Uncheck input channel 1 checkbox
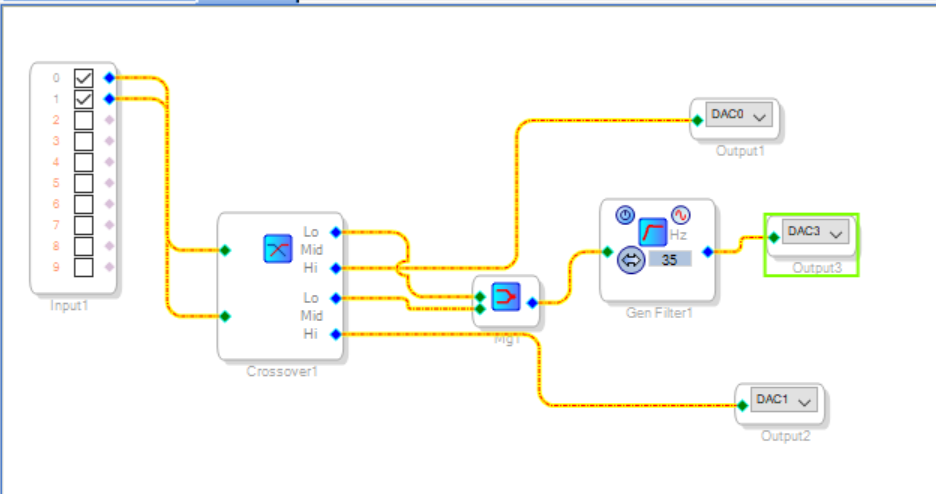The image size is (936, 494). tap(84, 98)
